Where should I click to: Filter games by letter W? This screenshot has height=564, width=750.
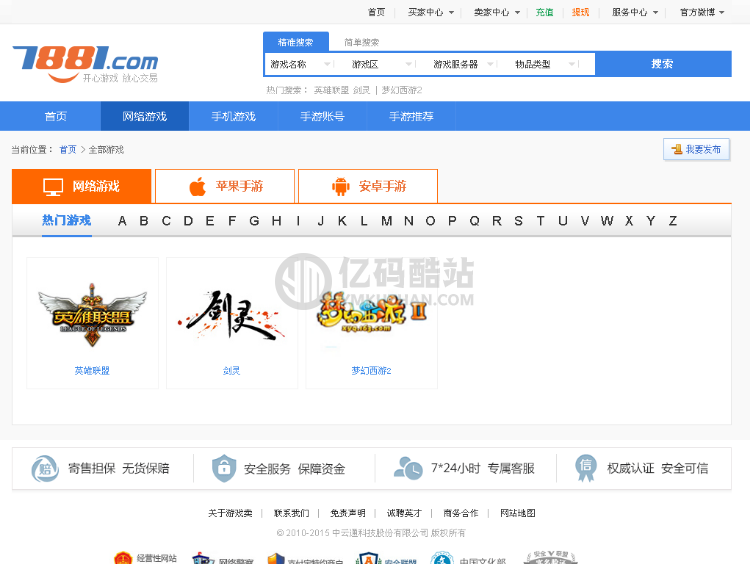pos(607,221)
